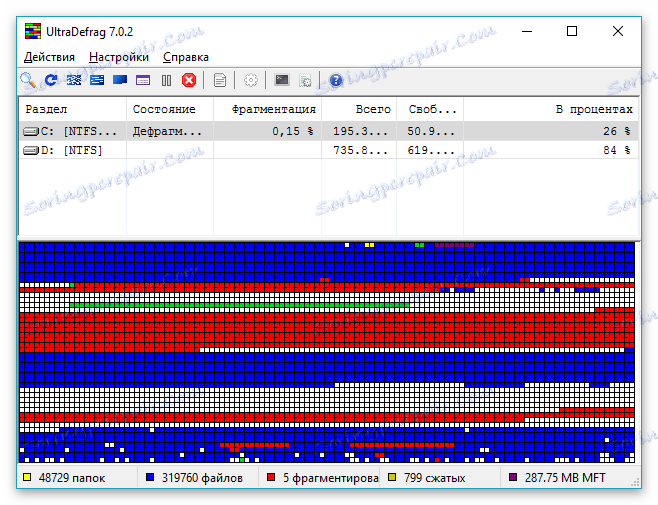Click the 287.75 MB MFT status text
The width and height of the screenshot is (658, 505).
coord(565,478)
